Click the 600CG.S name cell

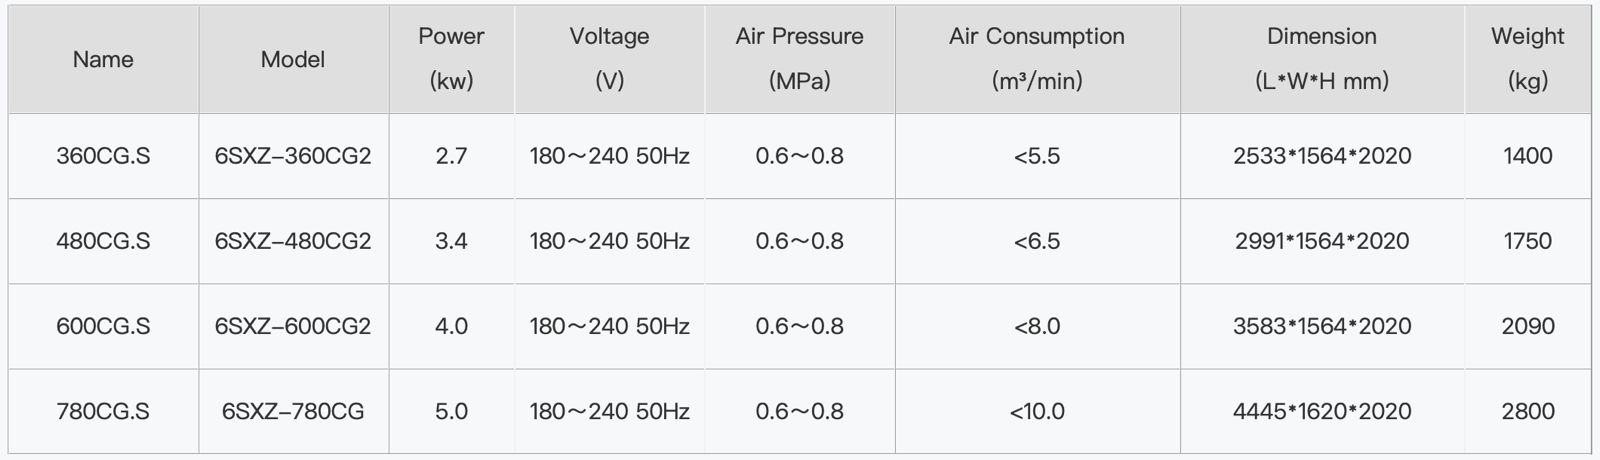[103, 326]
